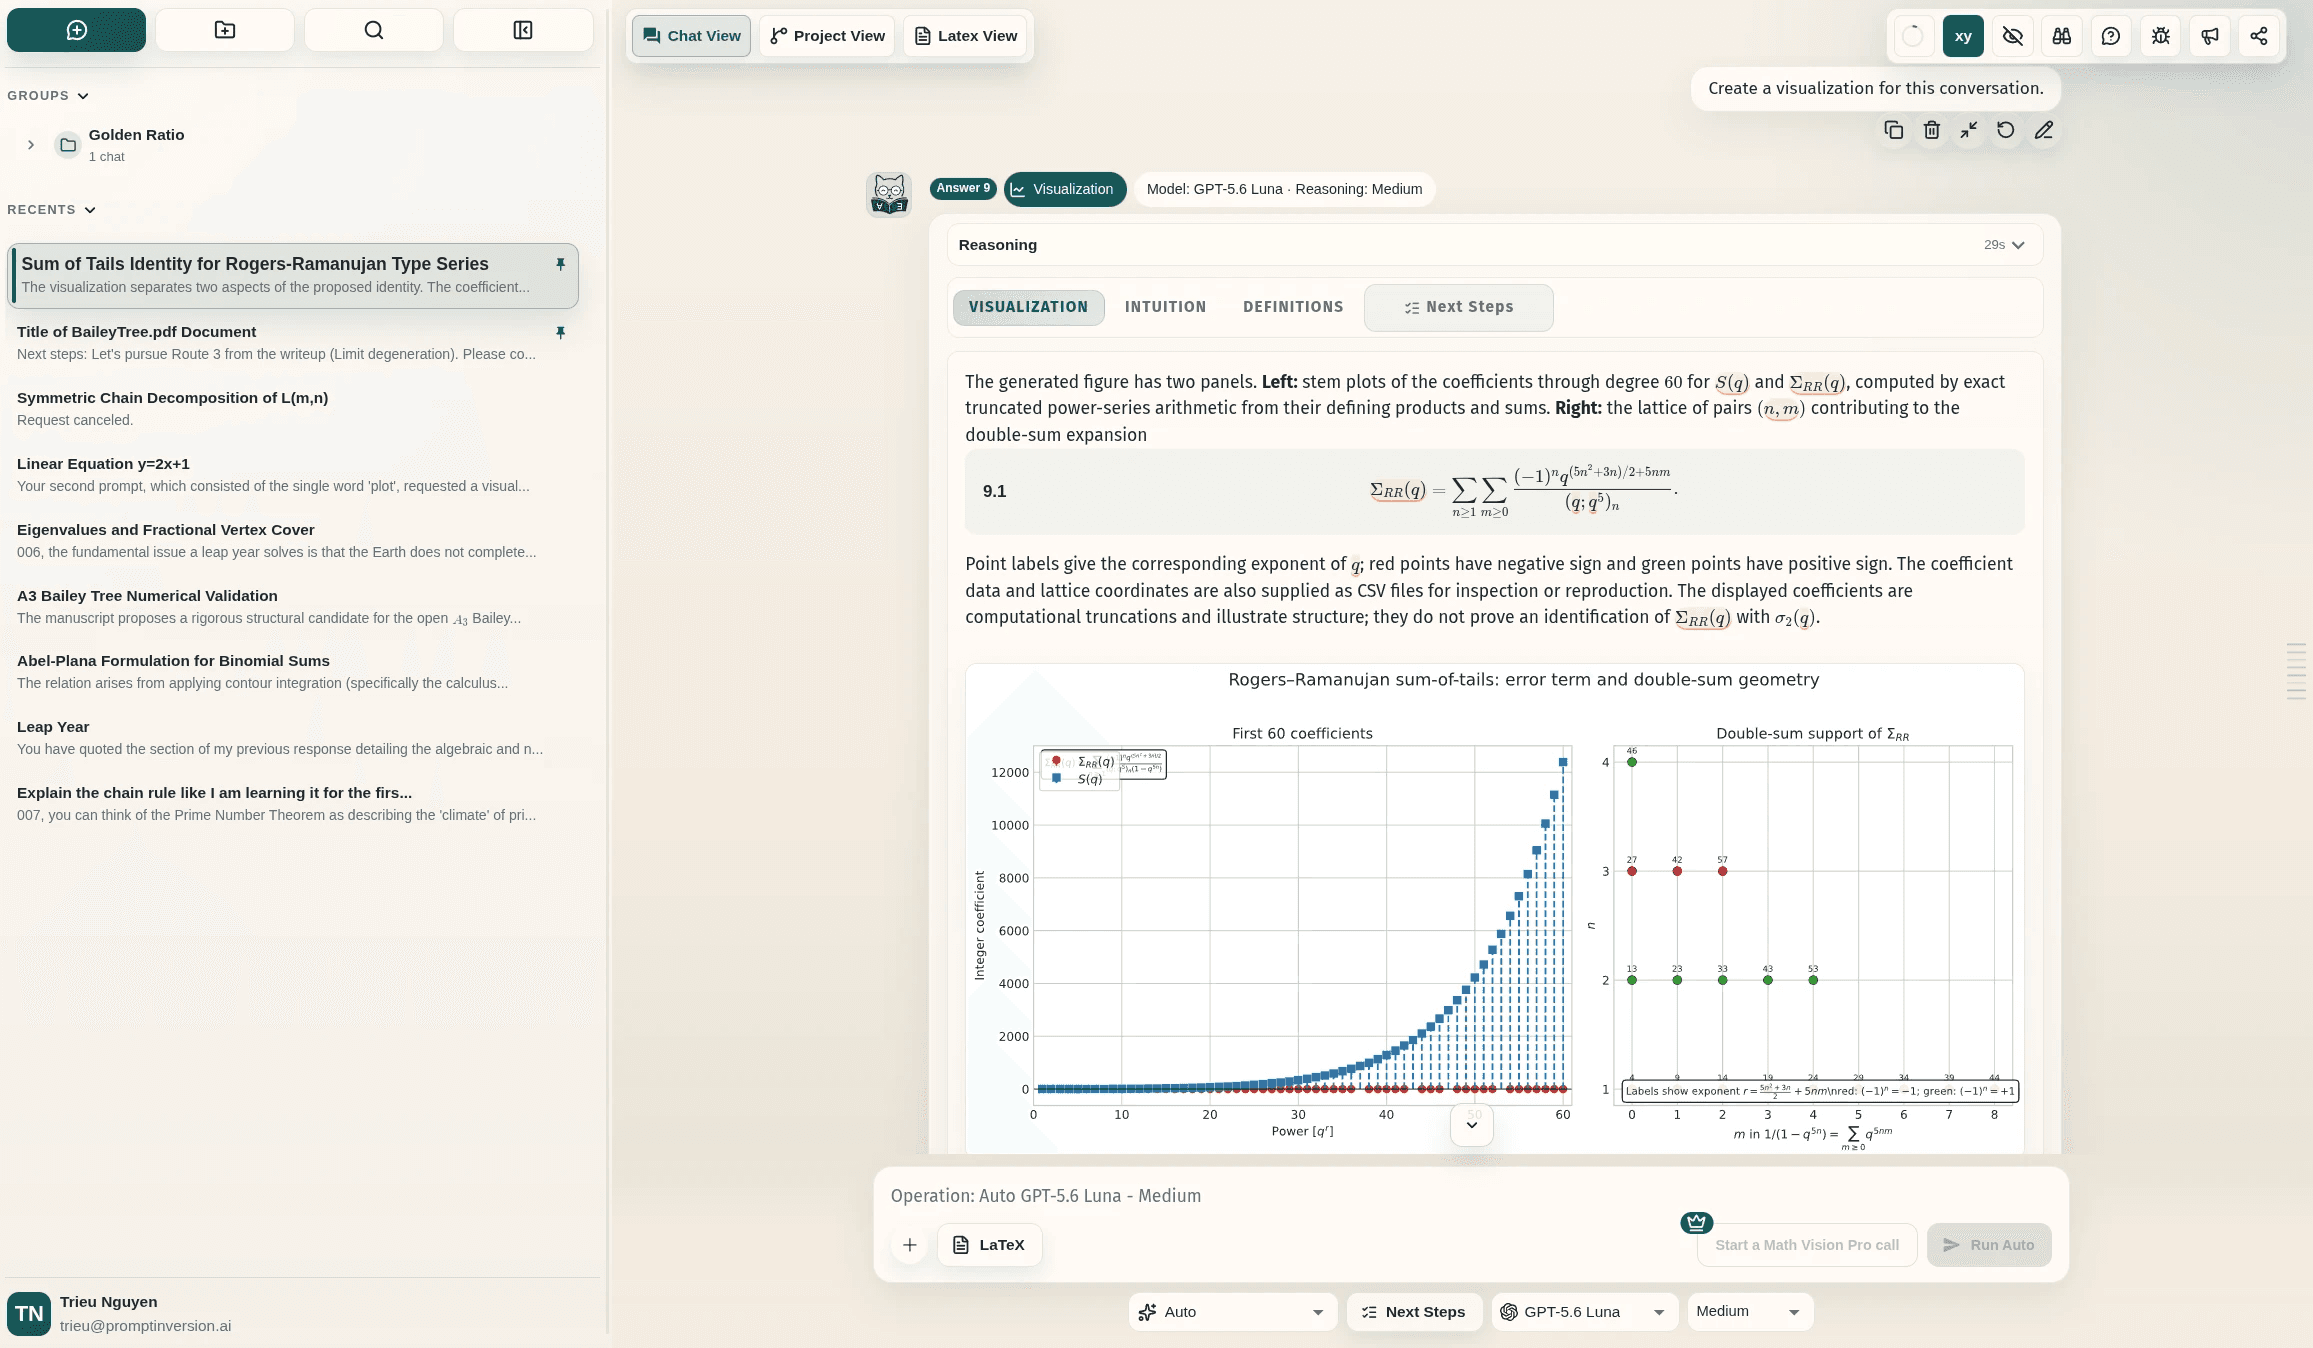Unpin the Sum of Tails Identity chat

click(560, 264)
